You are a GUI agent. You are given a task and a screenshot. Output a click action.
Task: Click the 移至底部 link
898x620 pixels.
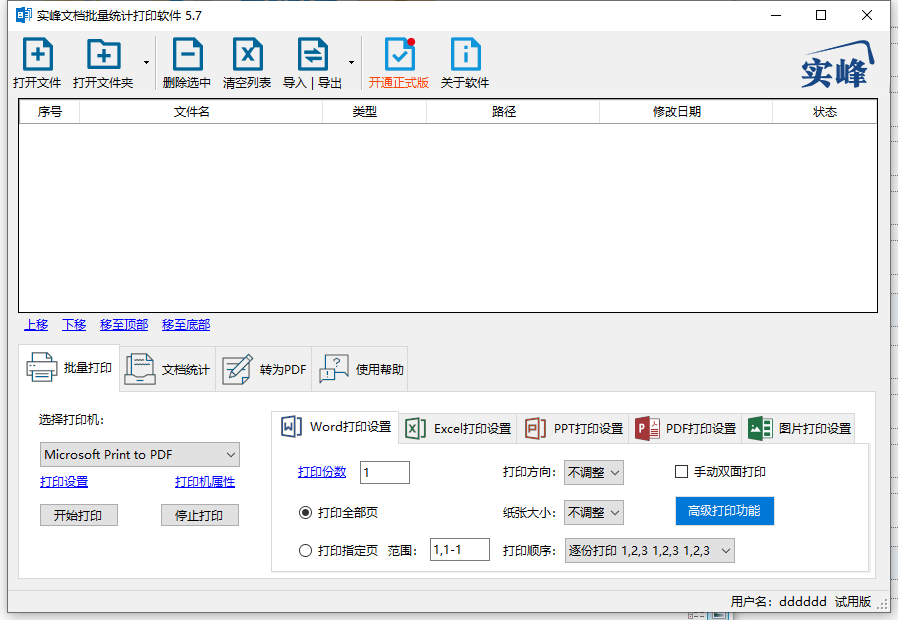pos(186,325)
